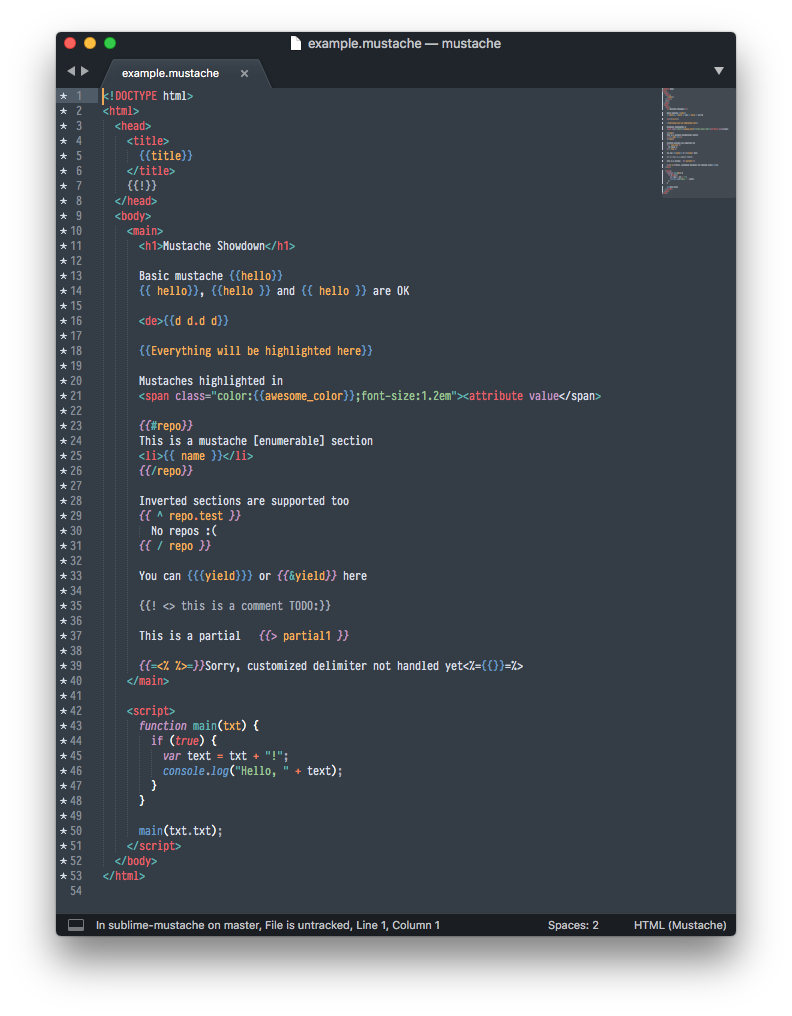Viewport: 792px width, 1016px height.
Task: Open the tab list dropdown arrow
Action: point(719,71)
